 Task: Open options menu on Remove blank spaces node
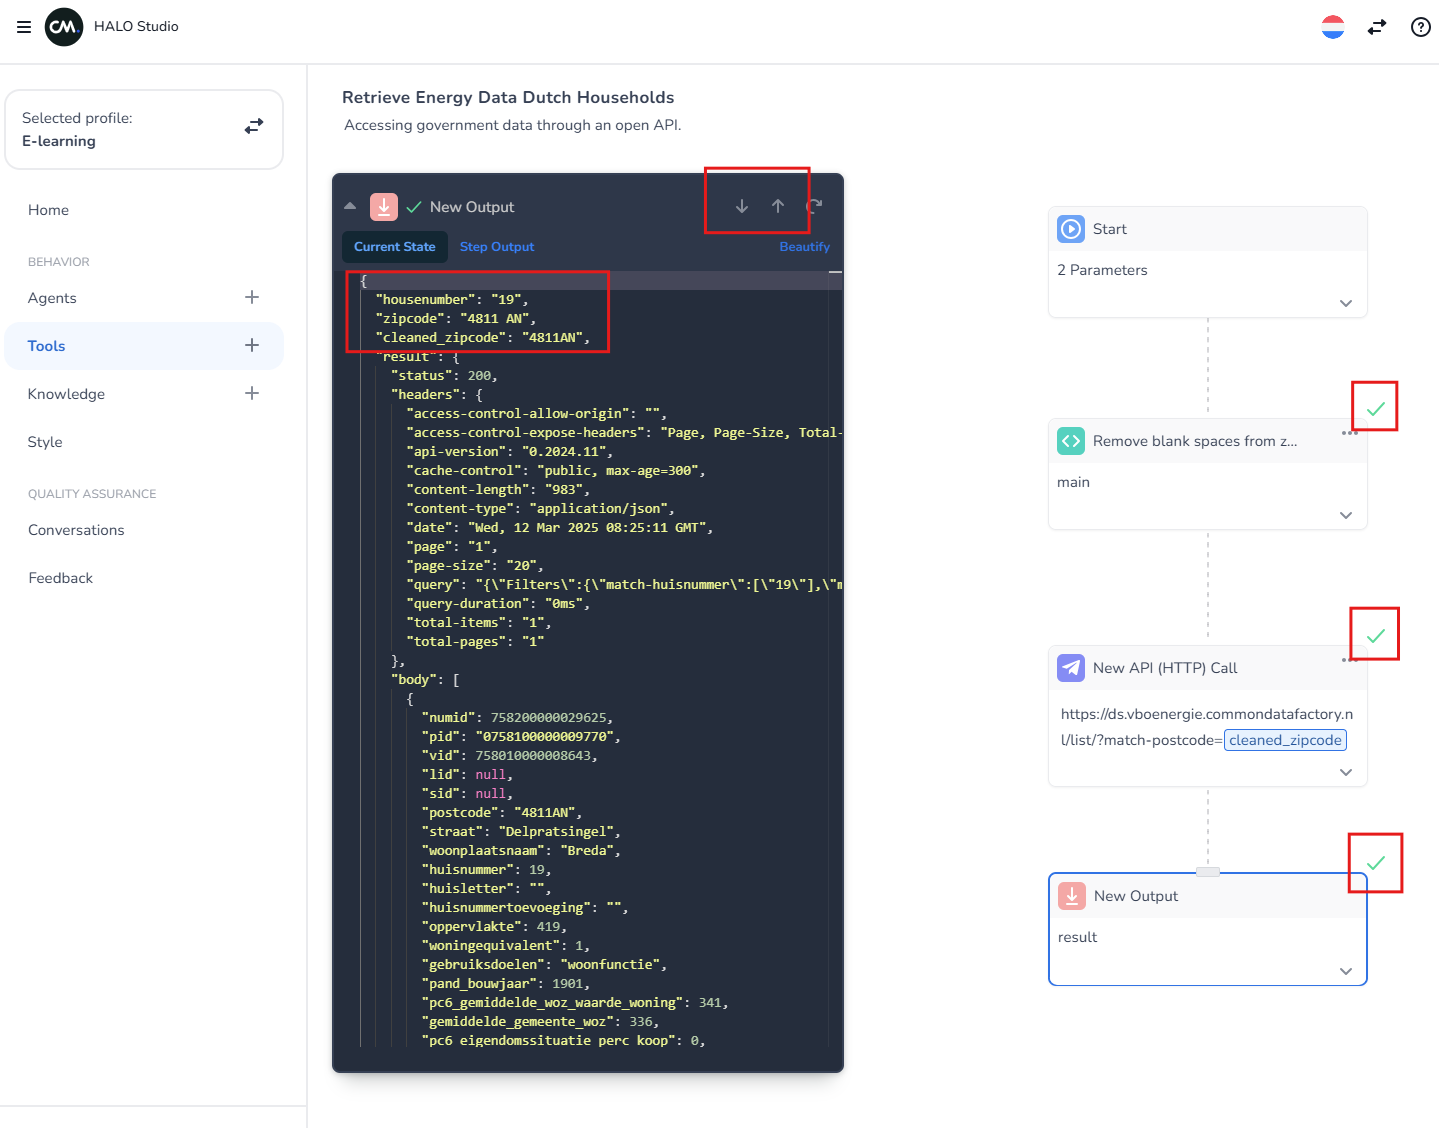tap(1349, 434)
